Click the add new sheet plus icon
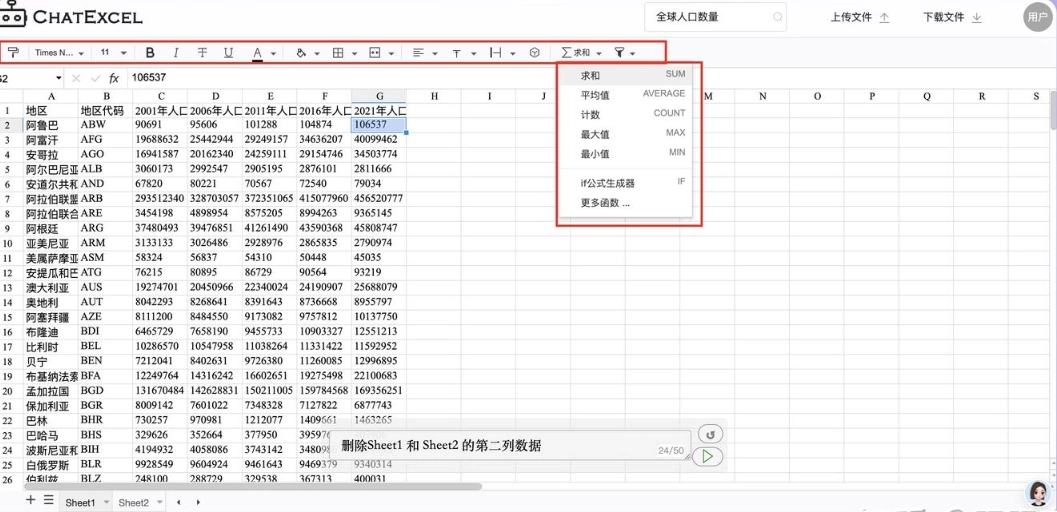 click(30, 500)
